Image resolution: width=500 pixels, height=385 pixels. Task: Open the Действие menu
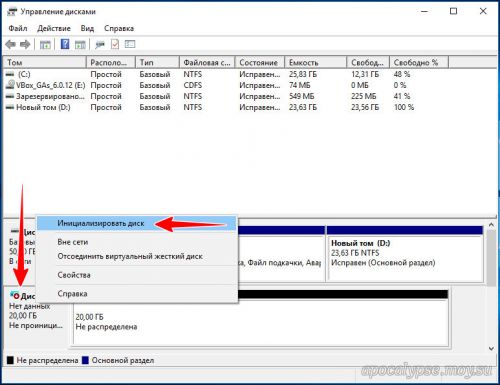pyautogui.click(x=54, y=28)
